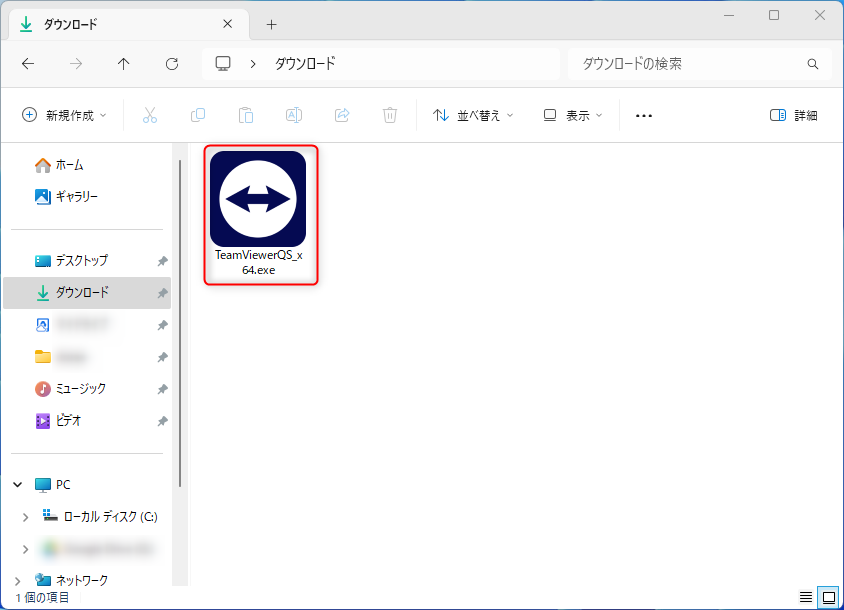The height and width of the screenshot is (610, 844).
Task: Add a new tab with plus button
Action: [271, 24]
